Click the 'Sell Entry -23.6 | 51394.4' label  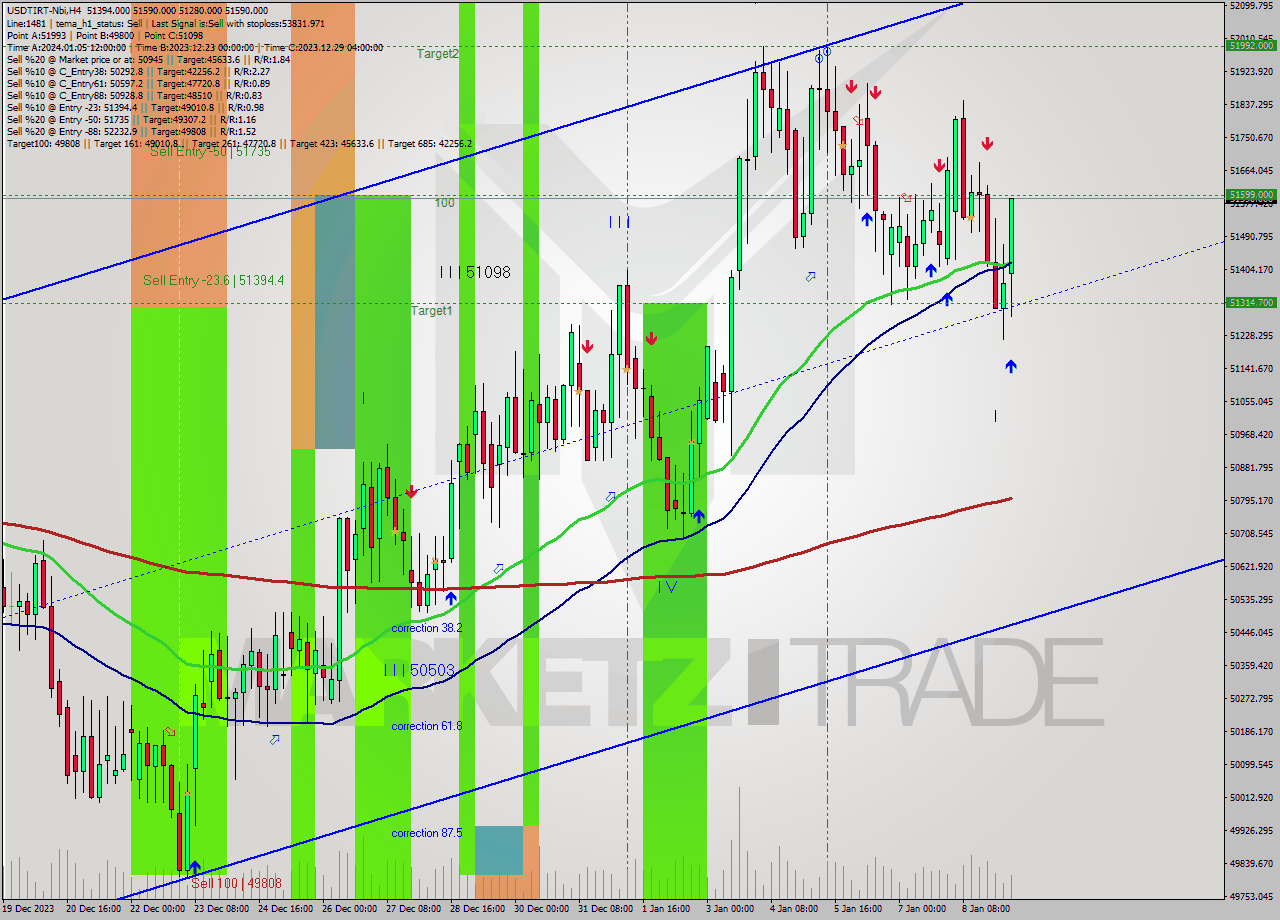point(213,280)
